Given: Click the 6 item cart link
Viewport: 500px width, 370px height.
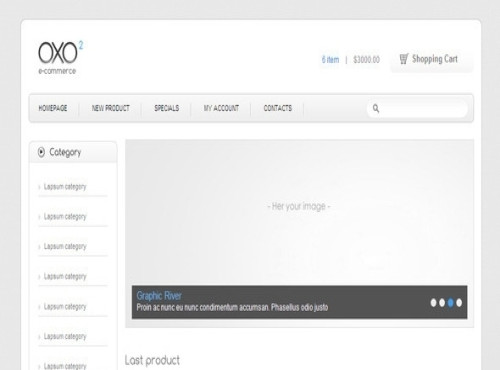Looking at the screenshot, I should 330,60.
